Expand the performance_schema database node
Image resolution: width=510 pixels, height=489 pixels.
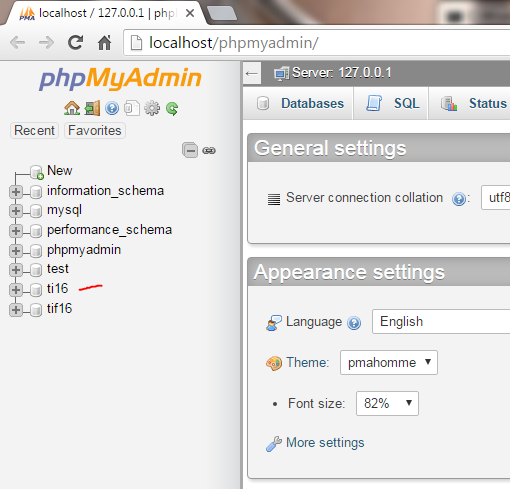click(x=16, y=231)
